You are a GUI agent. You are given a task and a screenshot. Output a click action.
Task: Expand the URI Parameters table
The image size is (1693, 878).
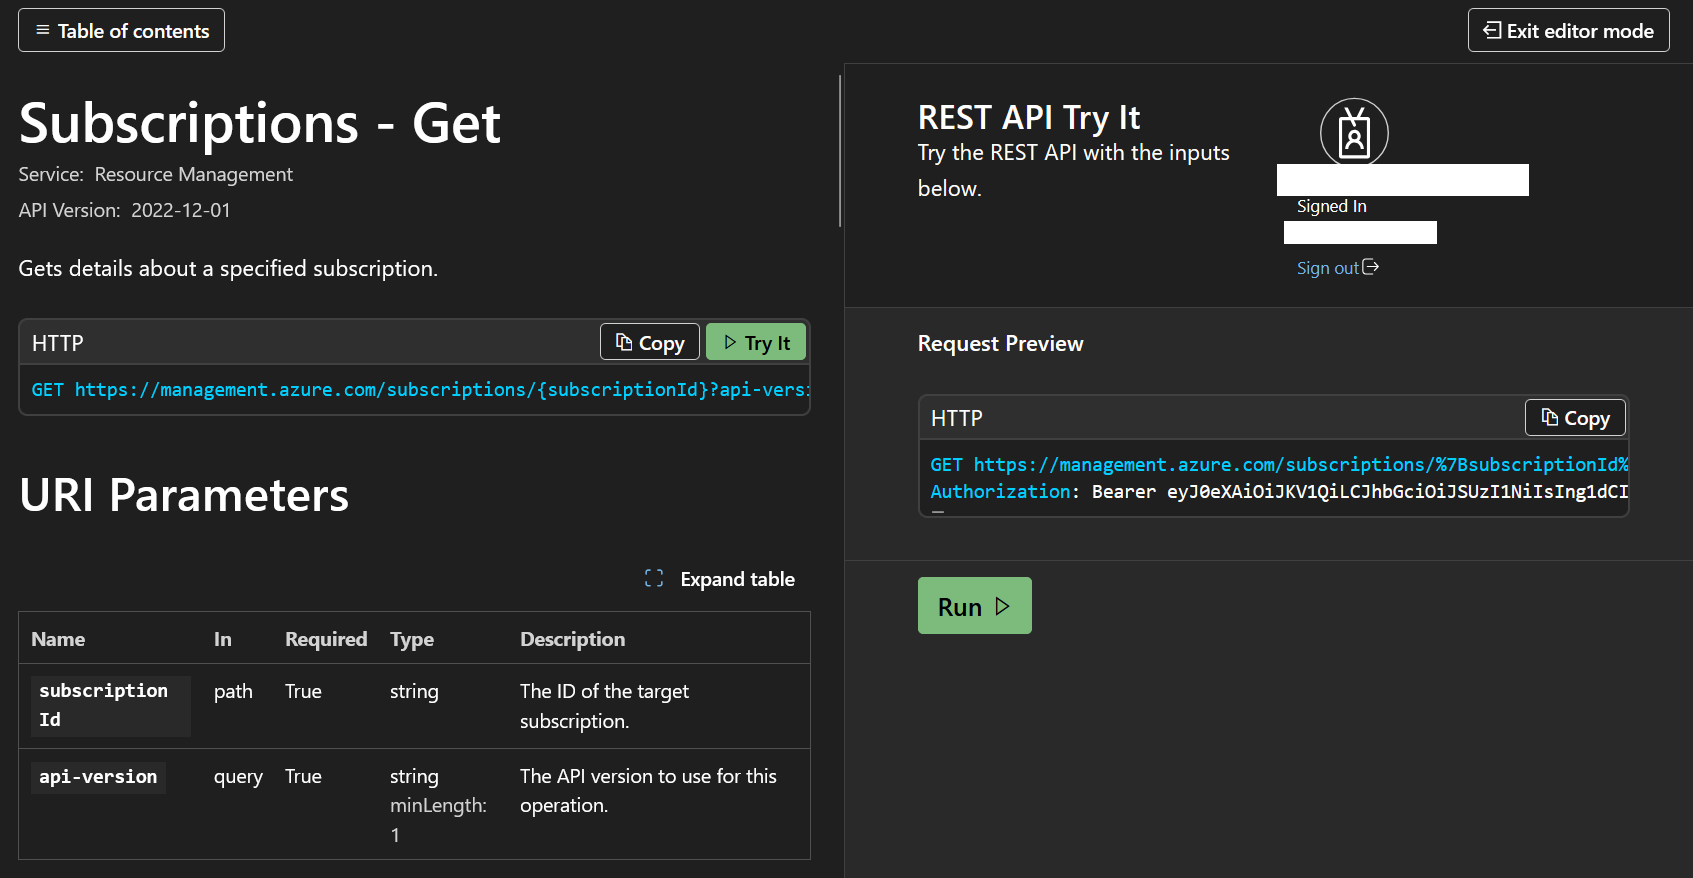click(720, 579)
